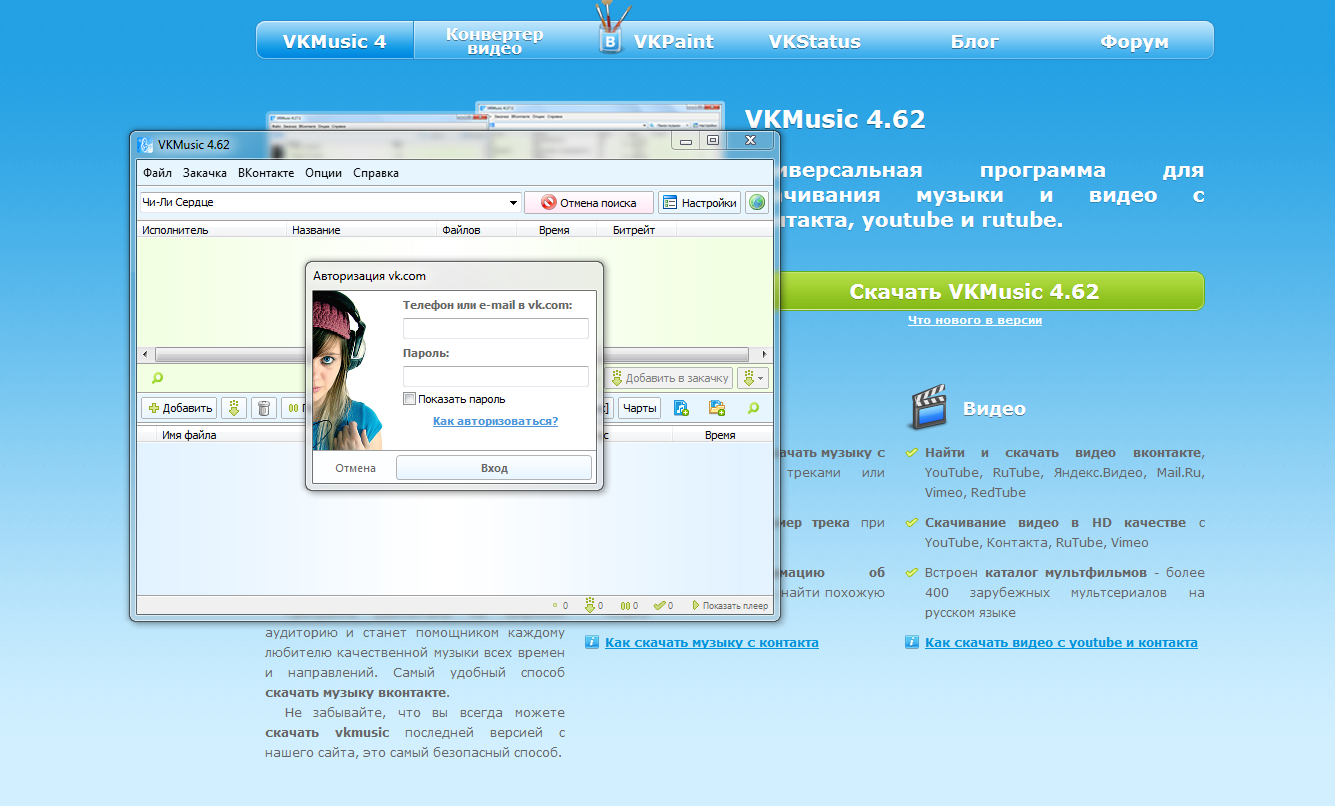Click the horizontal scrollbar track of results list
1335x806 pixels.
pos(455,354)
